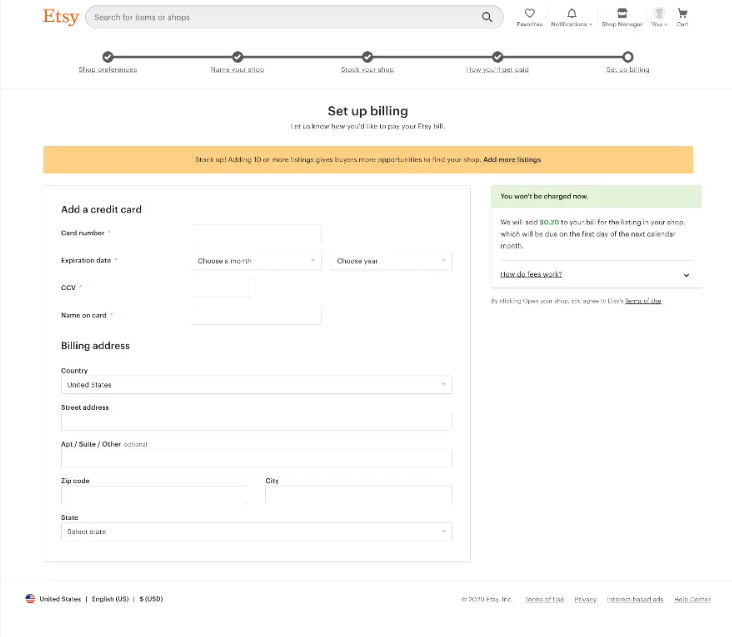The height and width of the screenshot is (637, 732).
Task: Go to Stock your shop step
Action: 367,69
